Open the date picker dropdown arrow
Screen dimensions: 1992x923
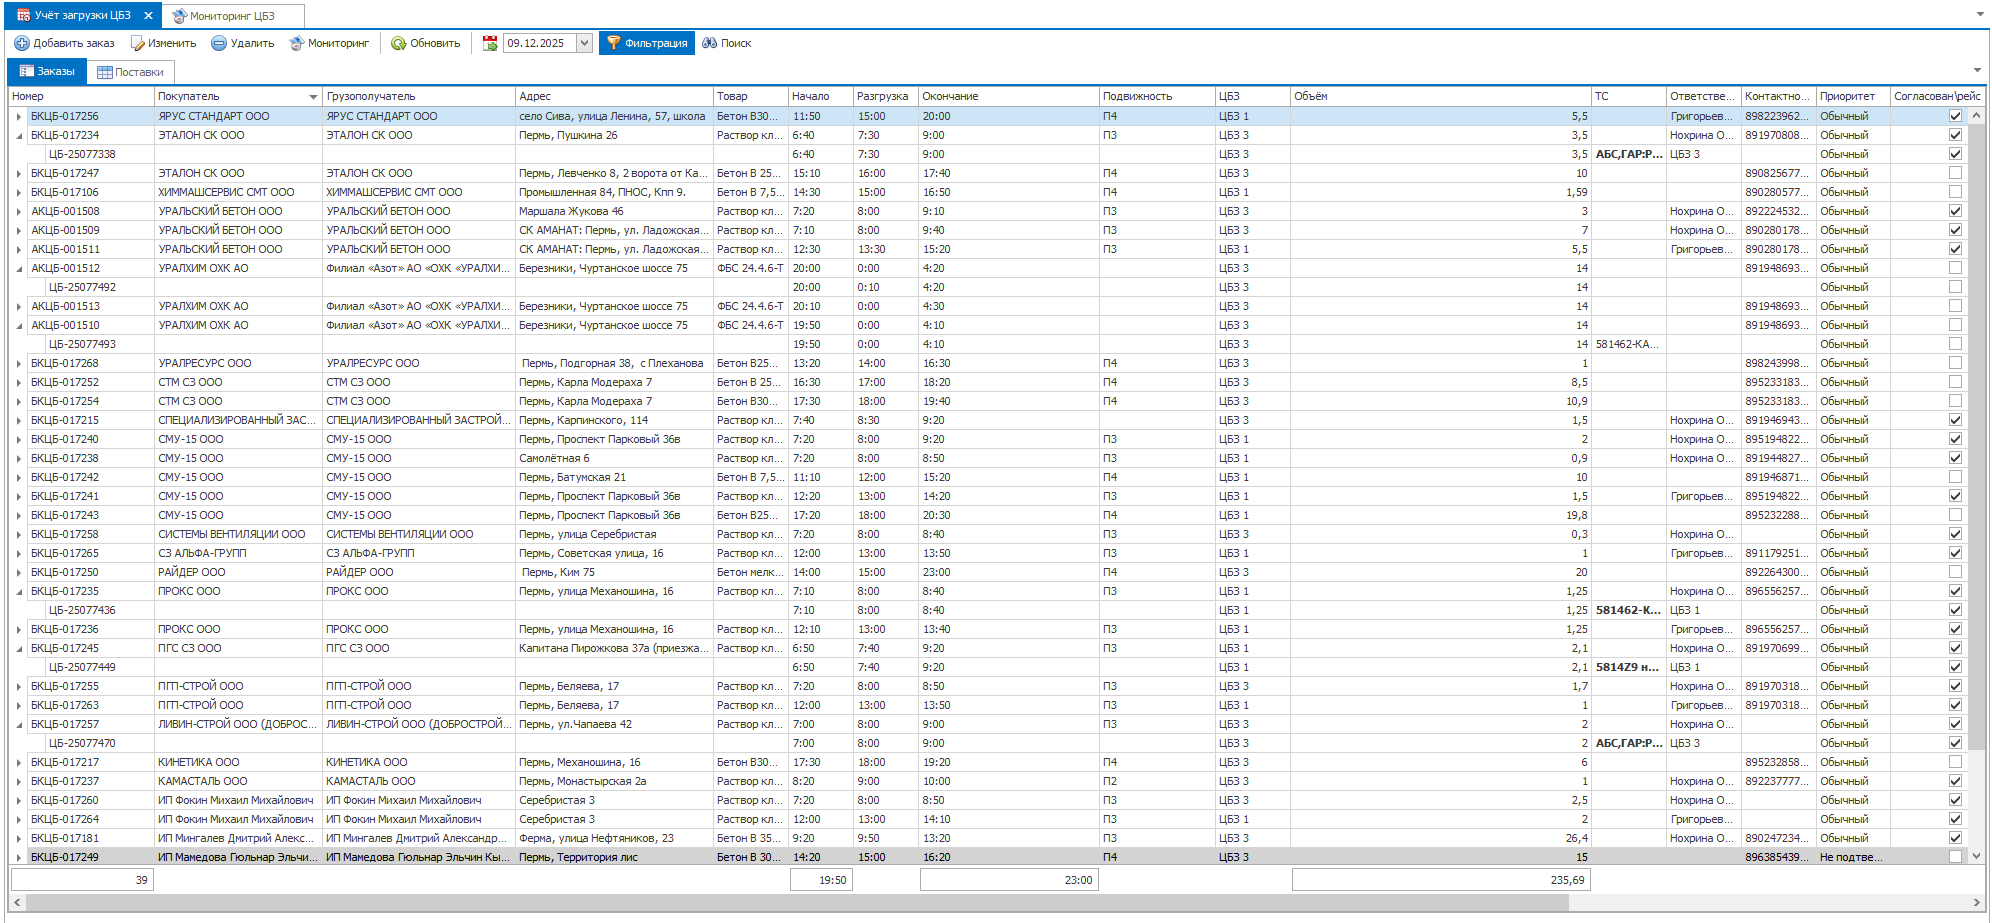(x=584, y=43)
